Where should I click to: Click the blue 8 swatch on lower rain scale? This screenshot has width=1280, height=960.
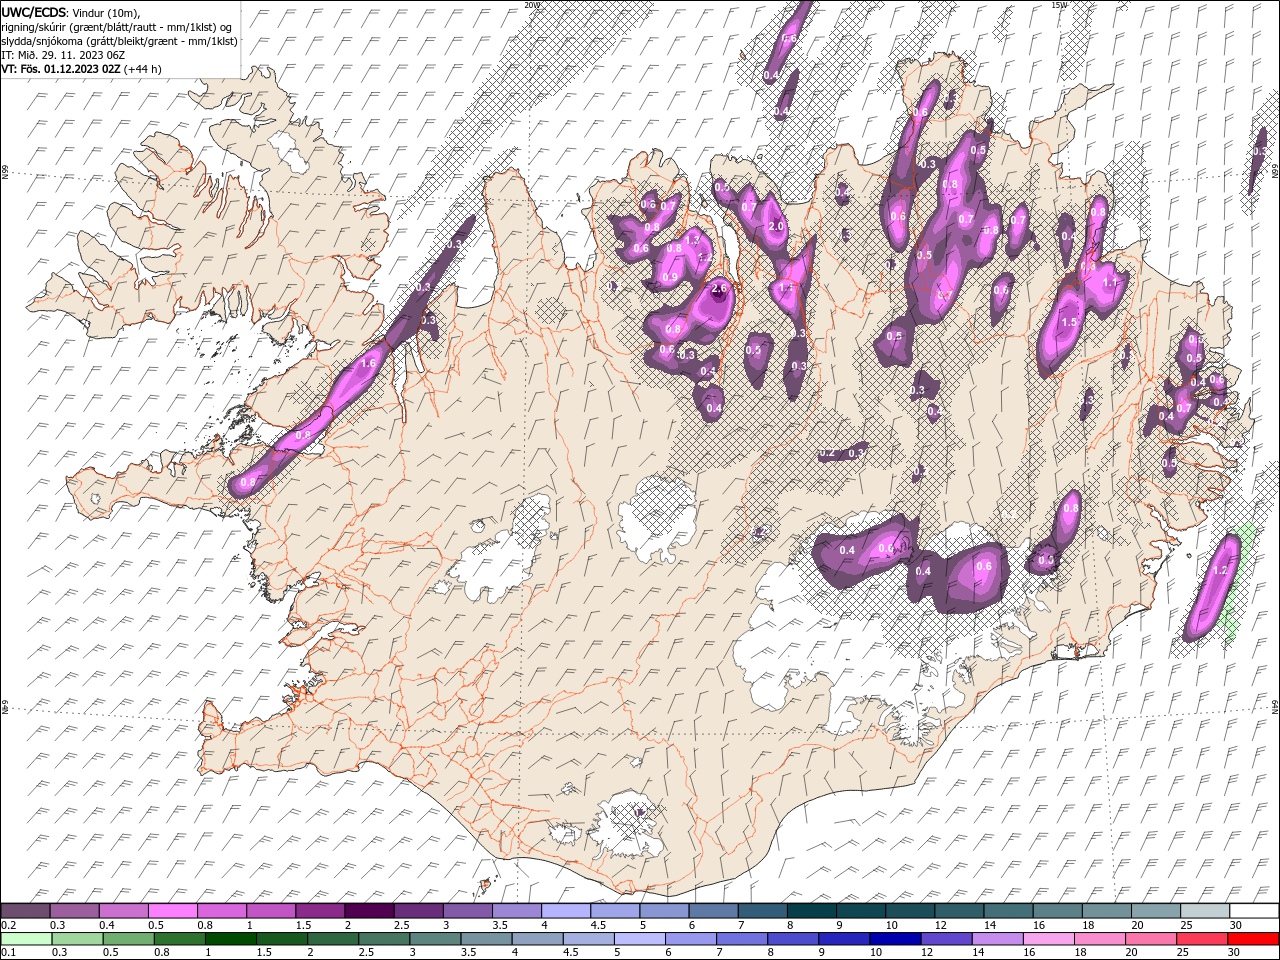[792, 939]
